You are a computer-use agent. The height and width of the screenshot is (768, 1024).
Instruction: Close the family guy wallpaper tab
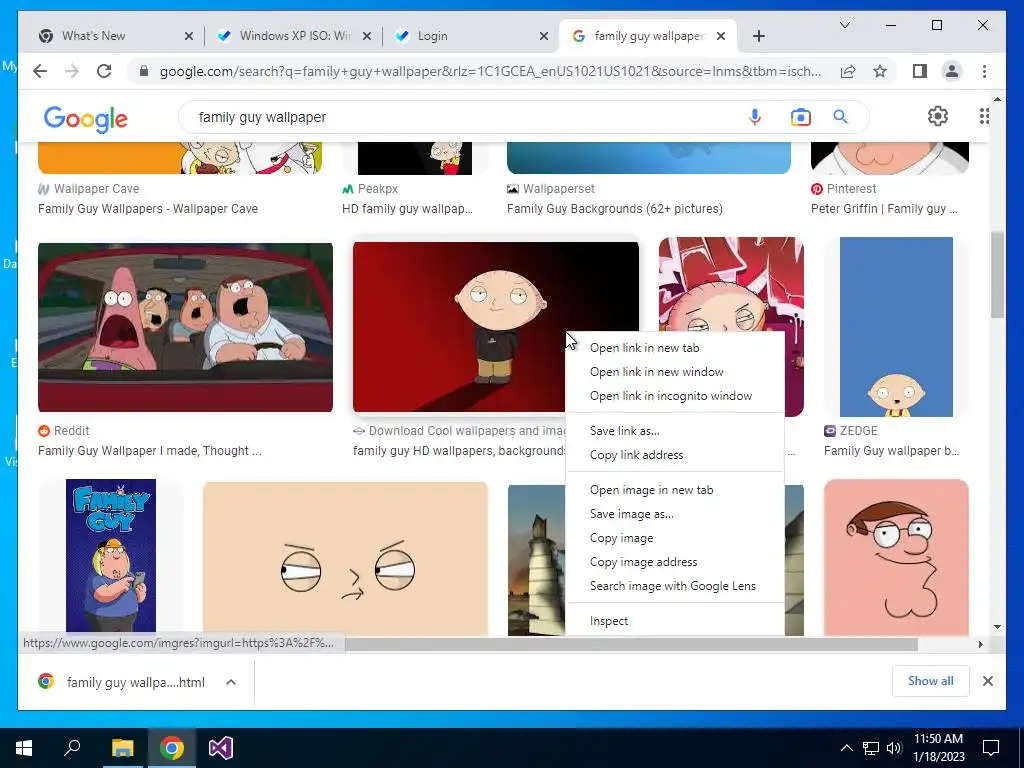click(721, 36)
